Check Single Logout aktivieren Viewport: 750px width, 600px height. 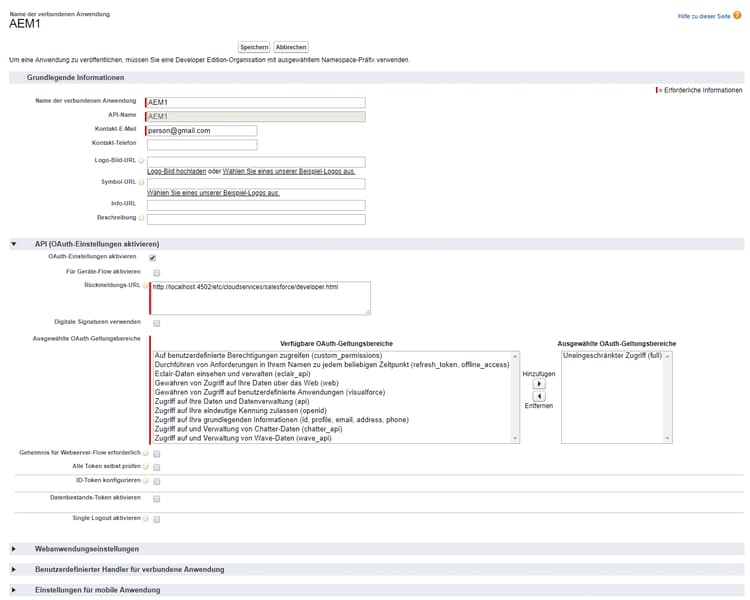156,519
